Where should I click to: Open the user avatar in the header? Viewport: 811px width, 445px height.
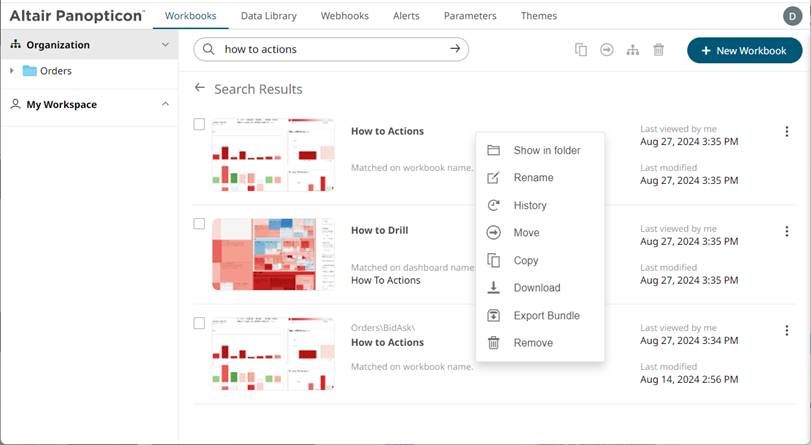pyautogui.click(x=792, y=16)
